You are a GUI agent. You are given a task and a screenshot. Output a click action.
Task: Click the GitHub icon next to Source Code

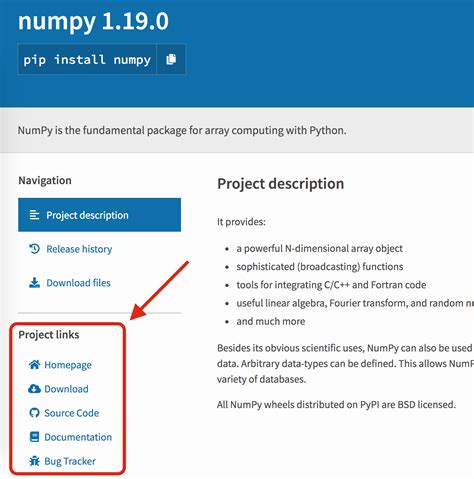34,413
